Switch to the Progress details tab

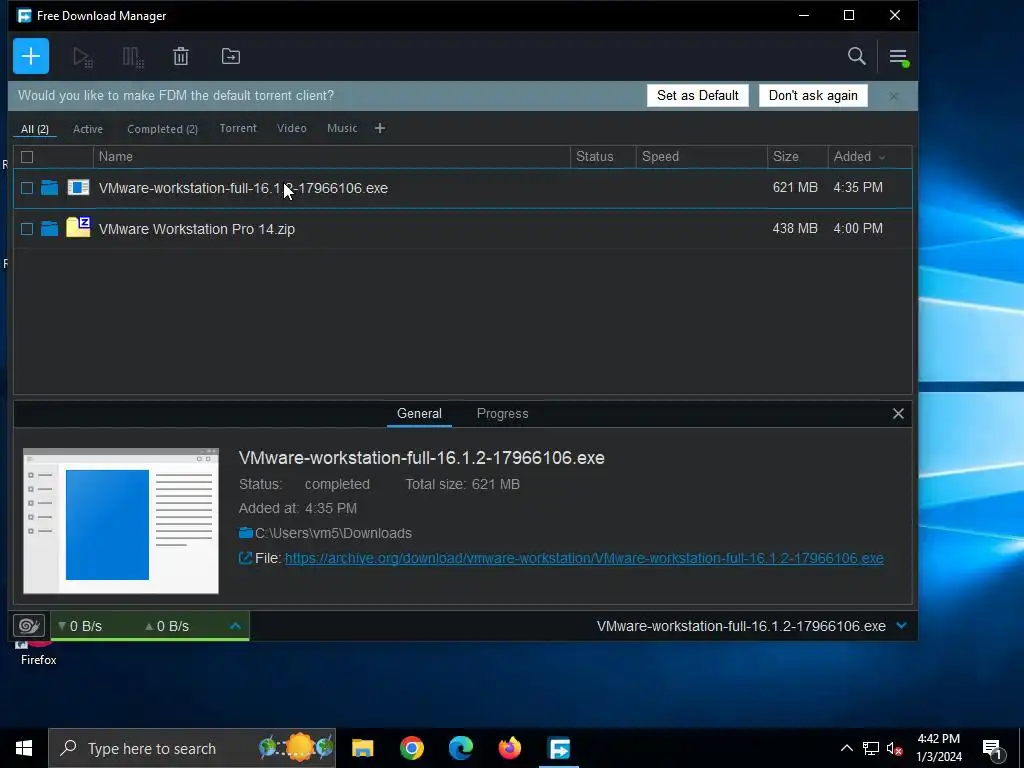[x=502, y=413]
